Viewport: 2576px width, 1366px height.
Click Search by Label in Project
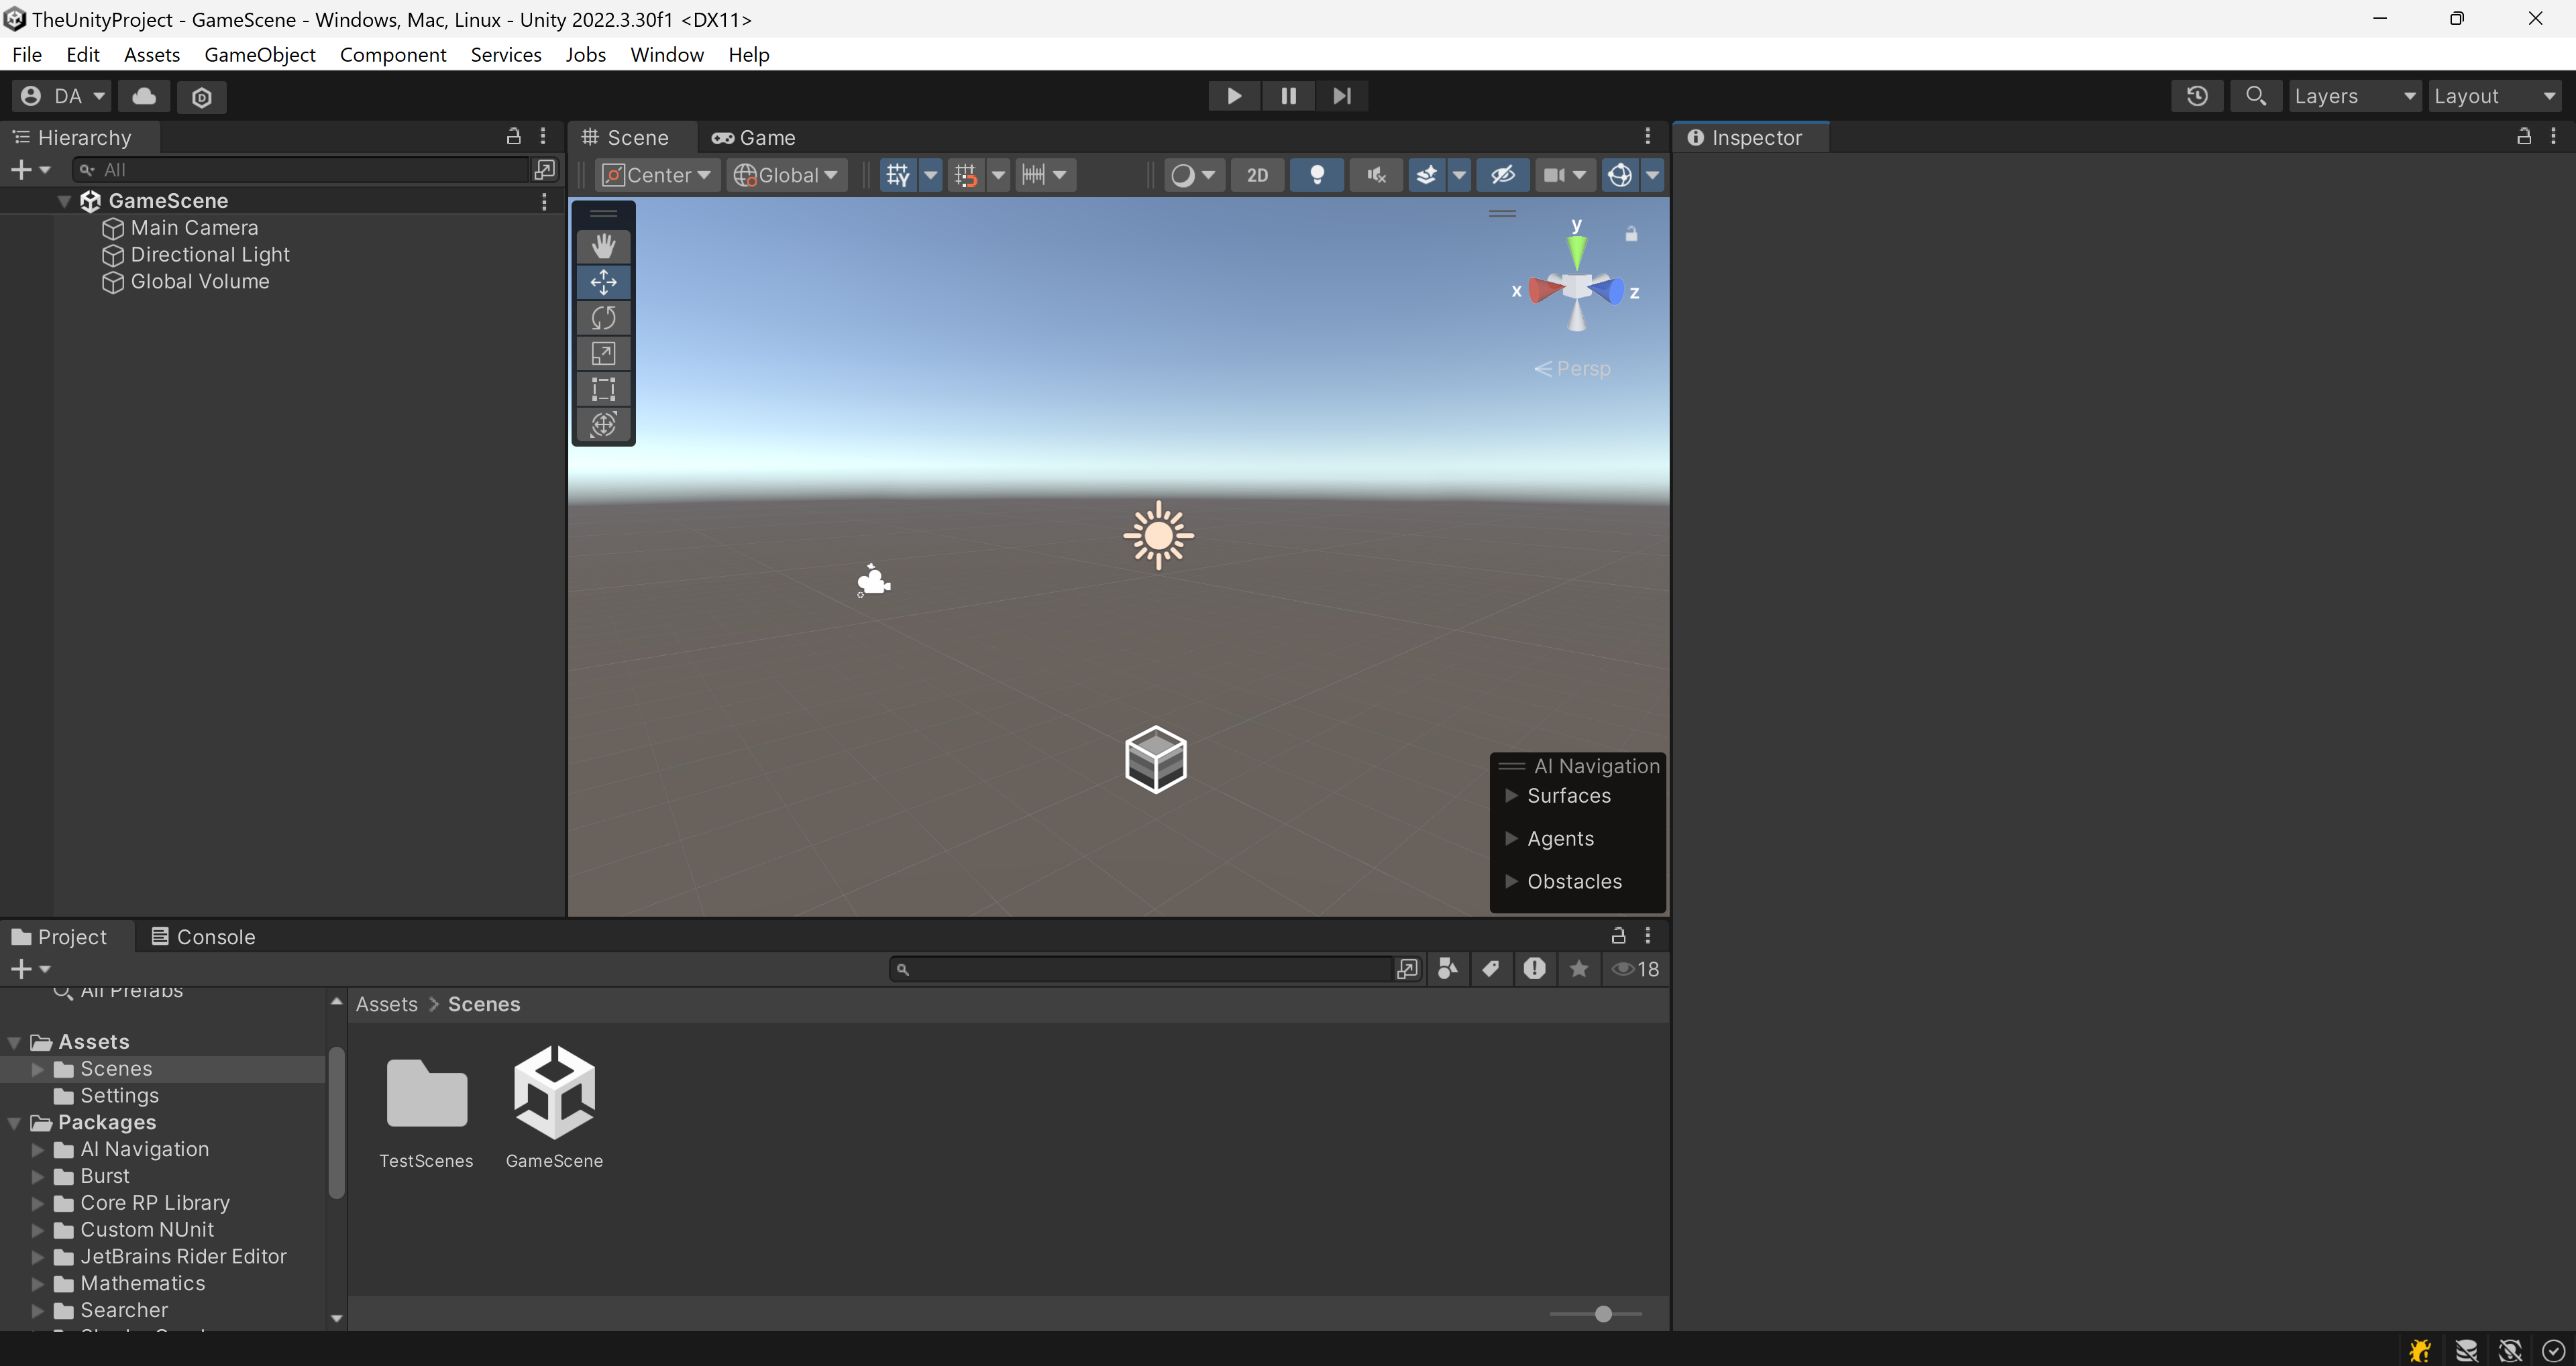[1491, 969]
